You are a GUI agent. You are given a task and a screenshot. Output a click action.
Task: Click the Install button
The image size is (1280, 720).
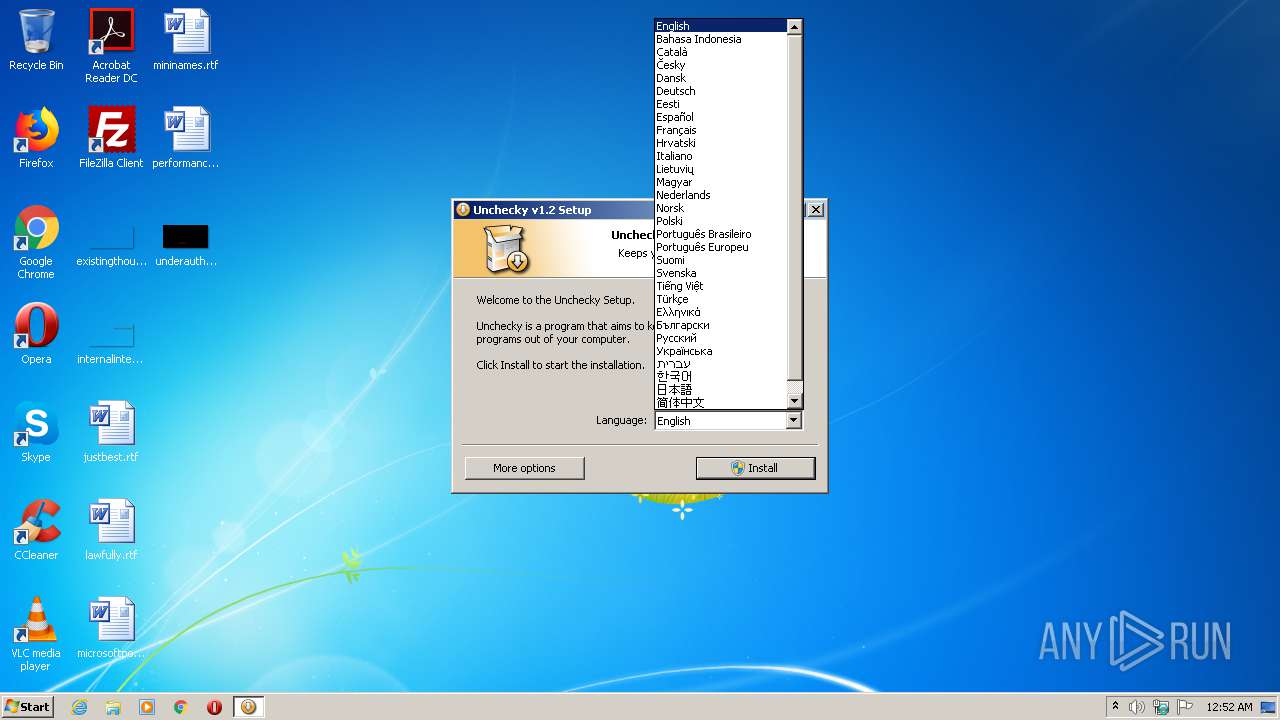point(756,468)
